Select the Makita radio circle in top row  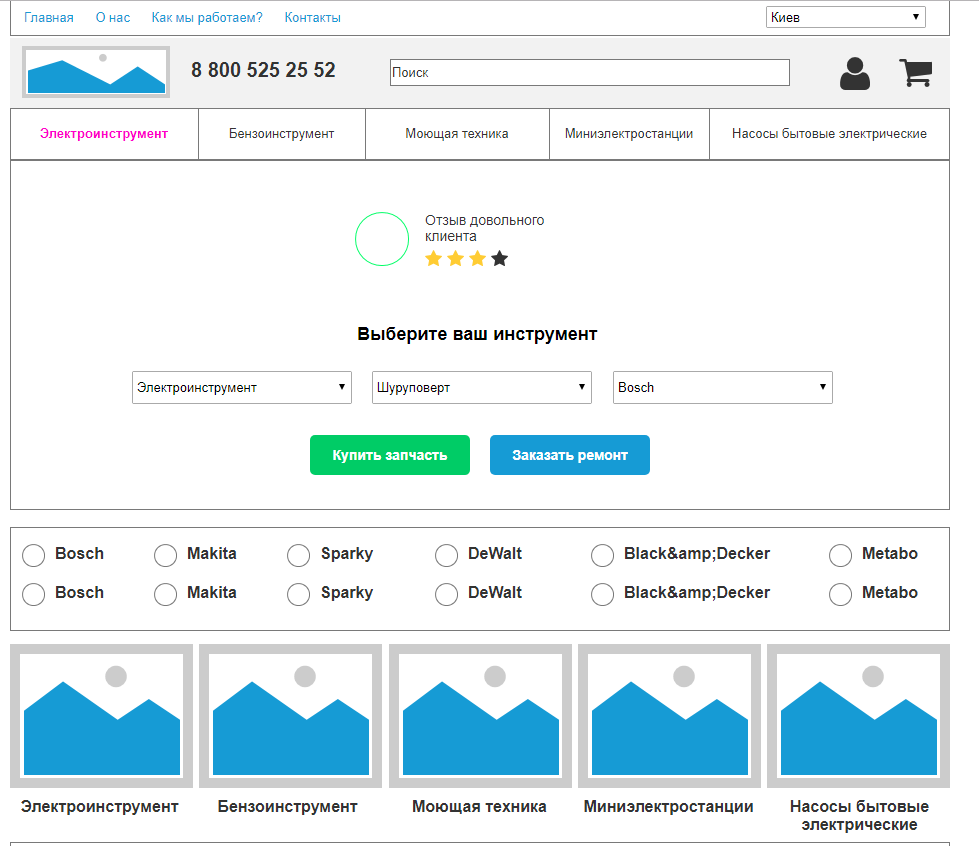click(x=166, y=555)
